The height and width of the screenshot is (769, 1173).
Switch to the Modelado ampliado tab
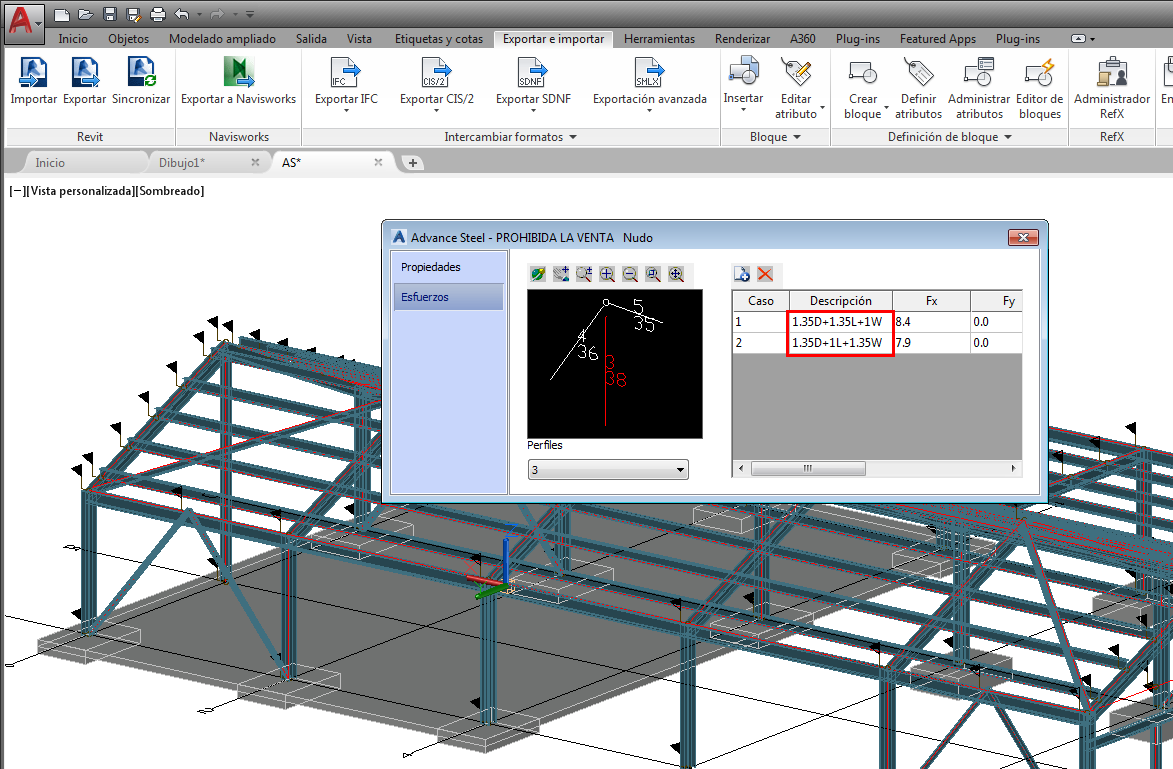222,39
